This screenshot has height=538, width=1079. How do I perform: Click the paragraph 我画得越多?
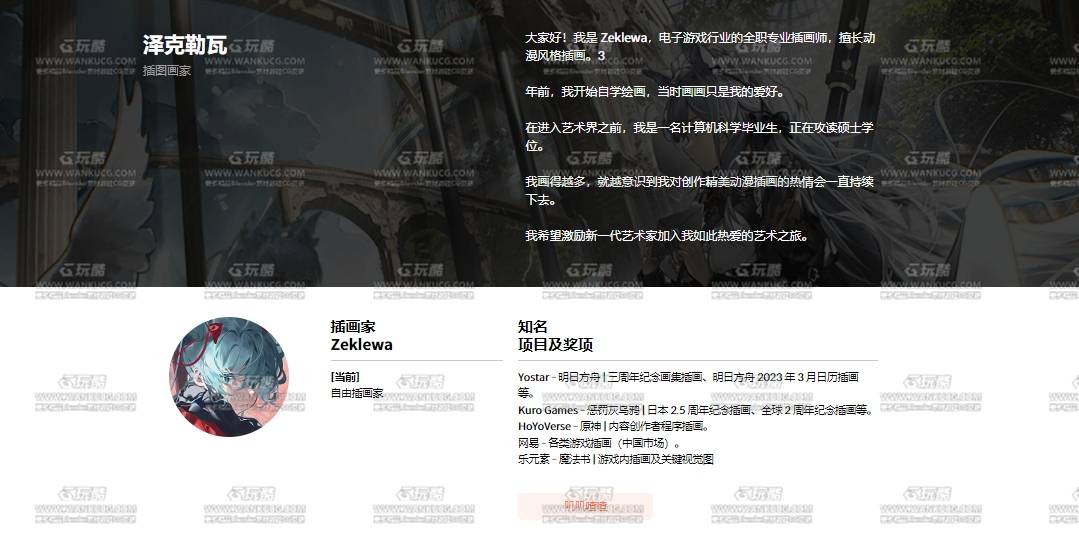pyautogui.click(x=699, y=191)
